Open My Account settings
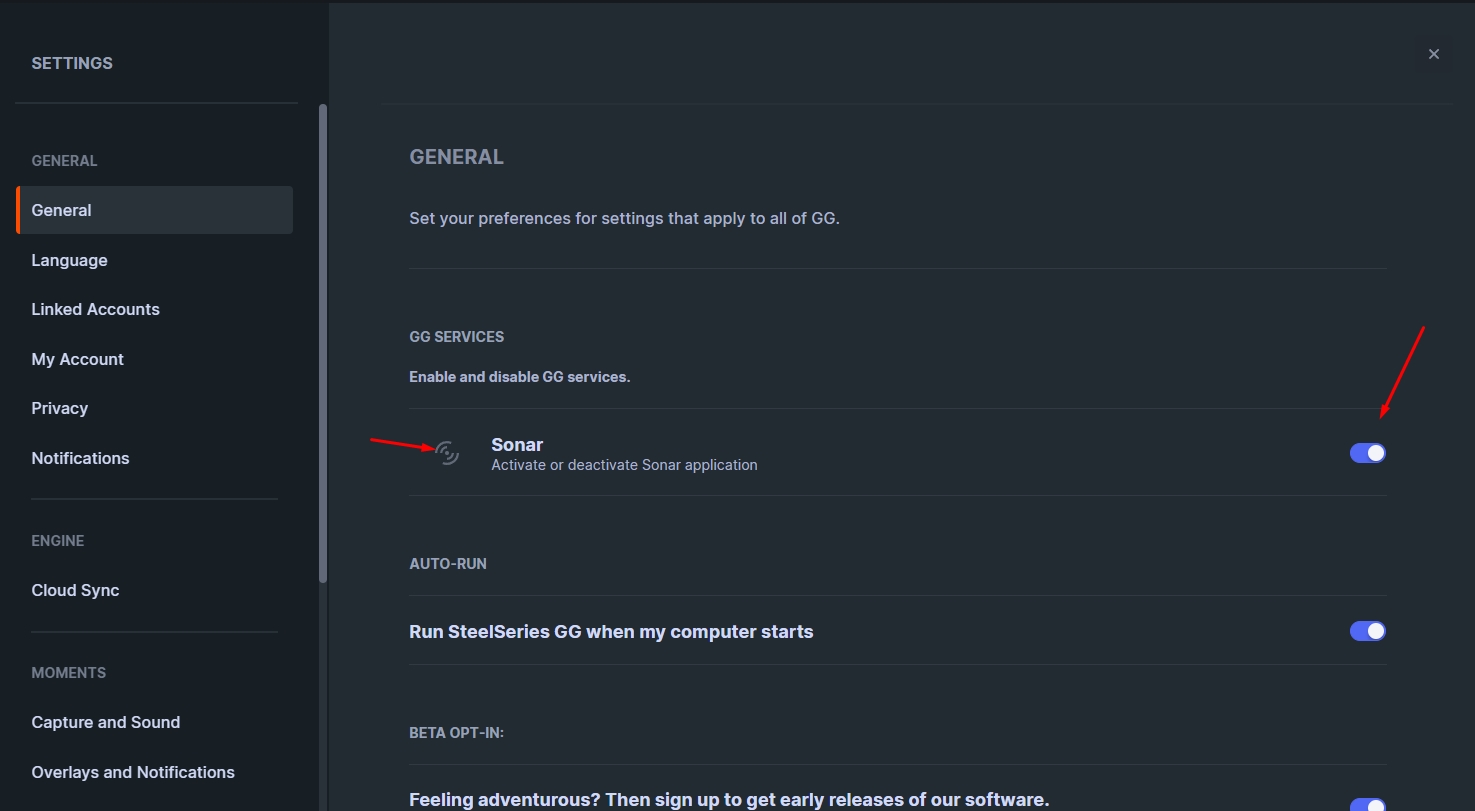The width and height of the screenshot is (1475, 811). [x=77, y=359]
